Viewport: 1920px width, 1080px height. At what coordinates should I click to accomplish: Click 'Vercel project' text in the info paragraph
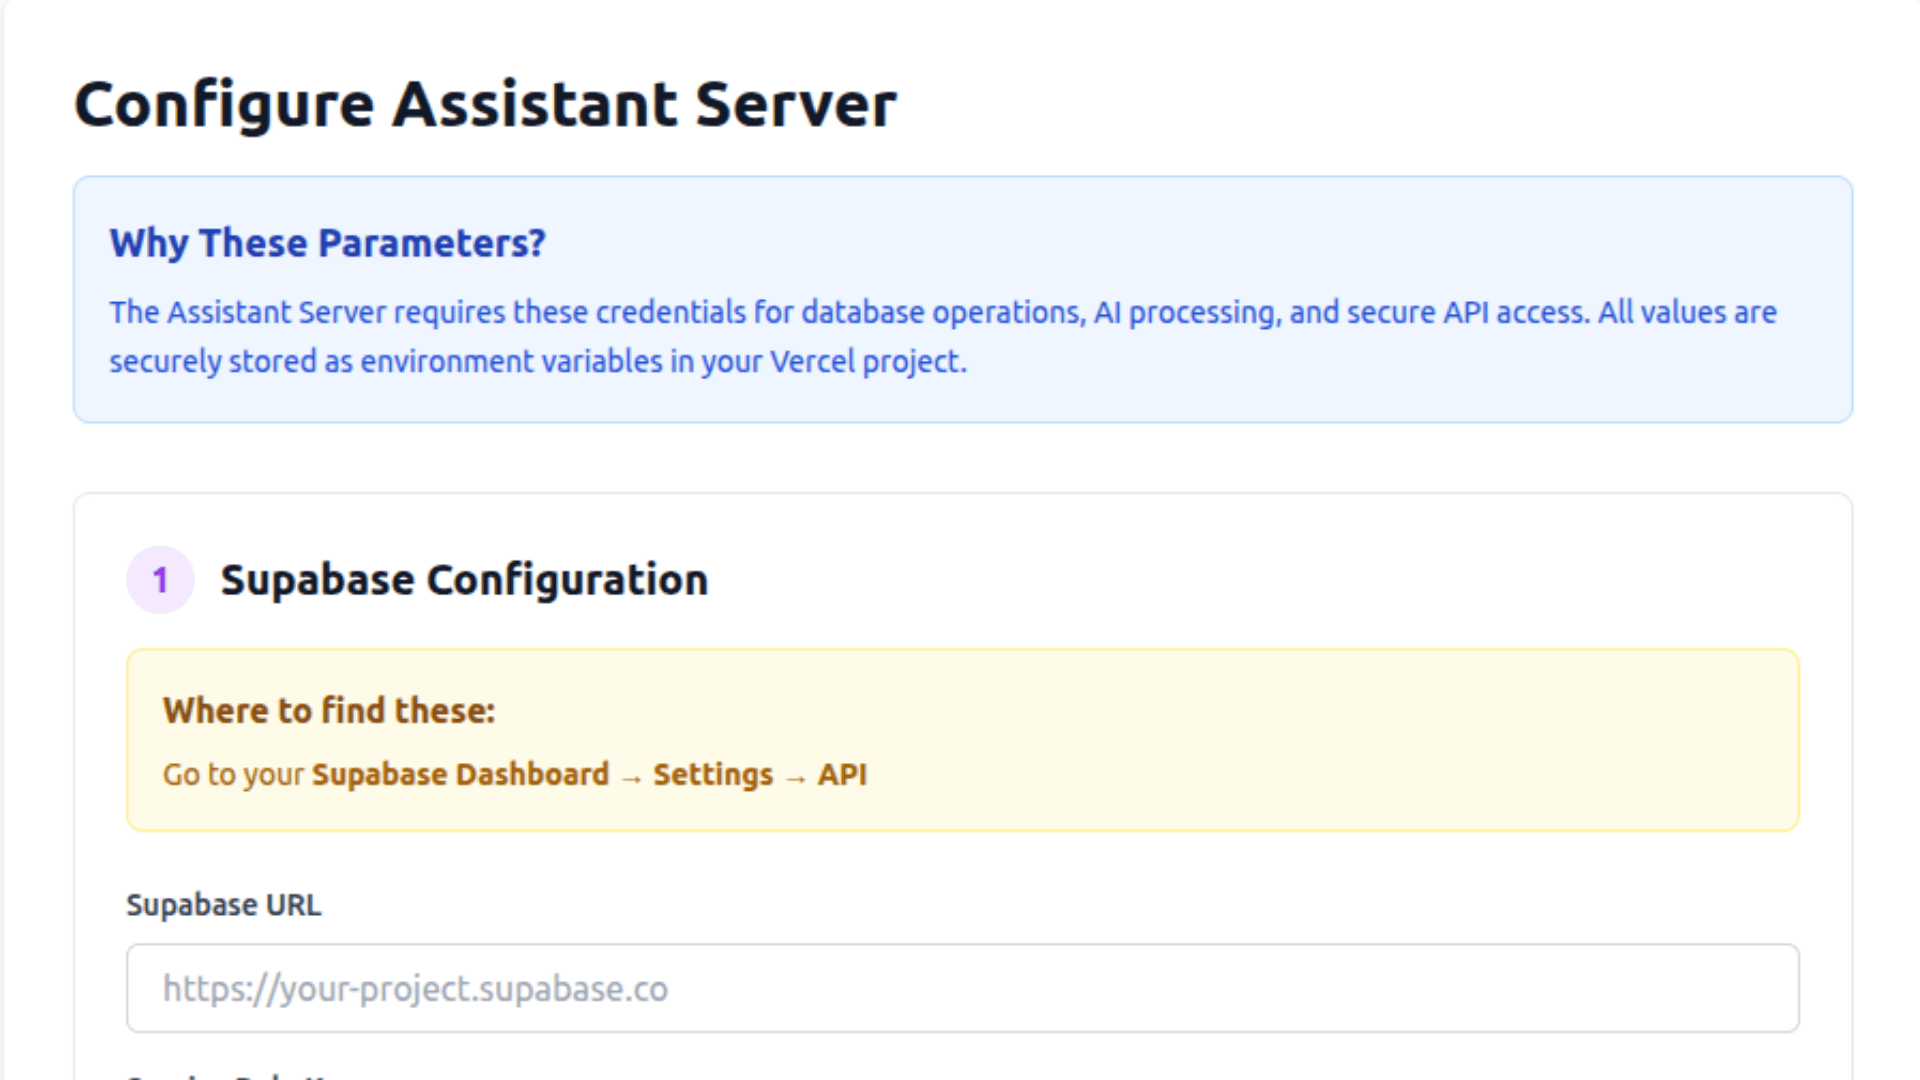coord(865,362)
